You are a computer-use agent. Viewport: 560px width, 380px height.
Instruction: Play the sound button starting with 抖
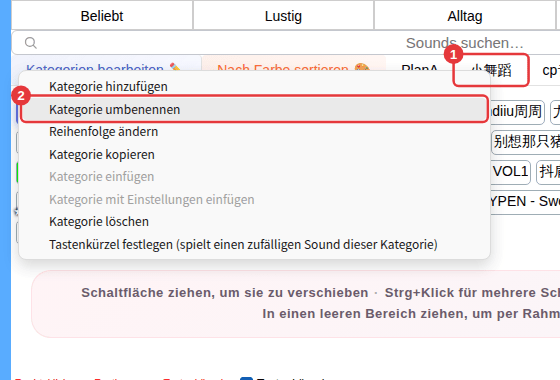[548, 172]
